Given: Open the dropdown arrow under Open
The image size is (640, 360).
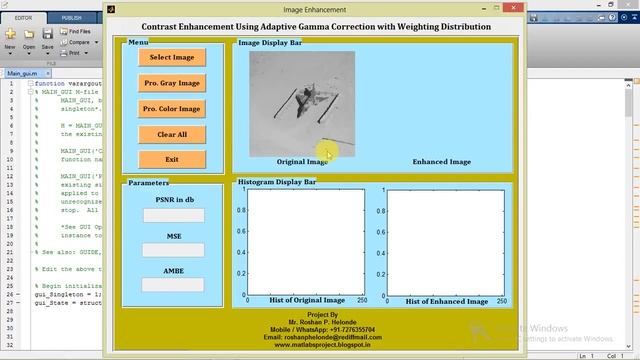Looking at the screenshot, I should [x=29, y=53].
